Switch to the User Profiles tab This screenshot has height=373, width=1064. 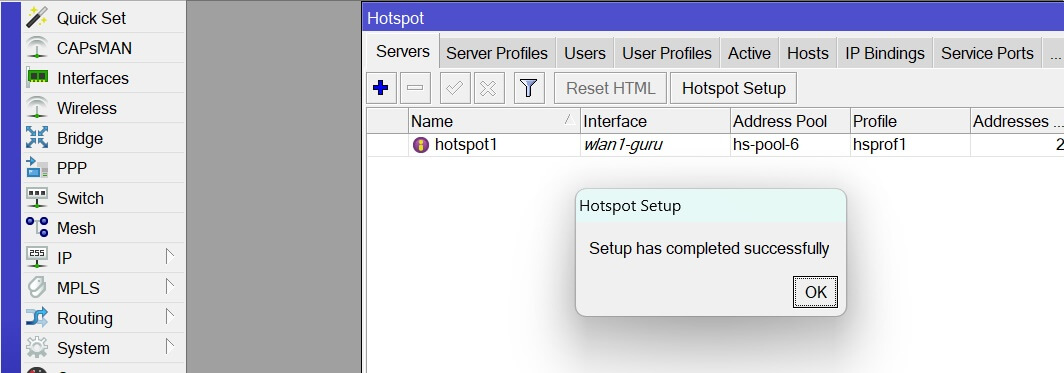click(667, 53)
